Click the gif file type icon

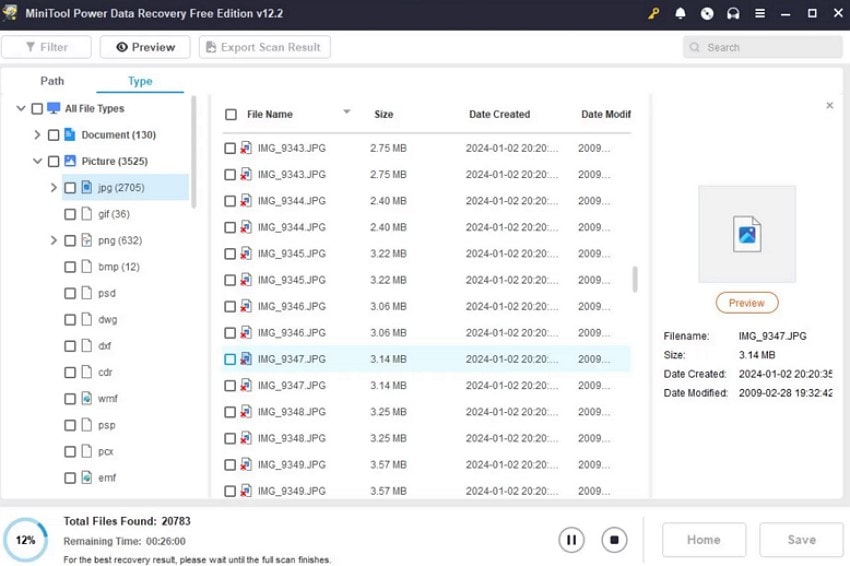coord(86,214)
